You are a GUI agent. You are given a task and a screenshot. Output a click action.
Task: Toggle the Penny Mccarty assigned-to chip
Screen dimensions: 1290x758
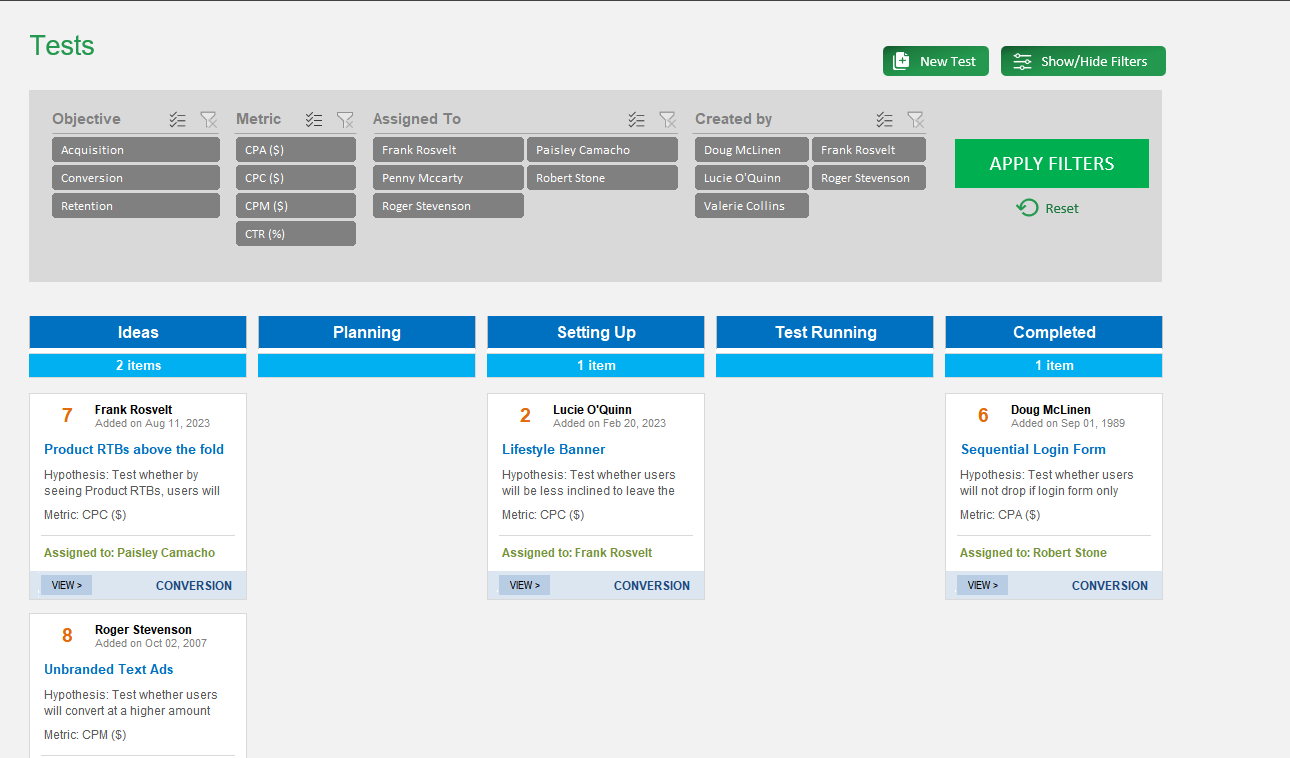(x=448, y=177)
